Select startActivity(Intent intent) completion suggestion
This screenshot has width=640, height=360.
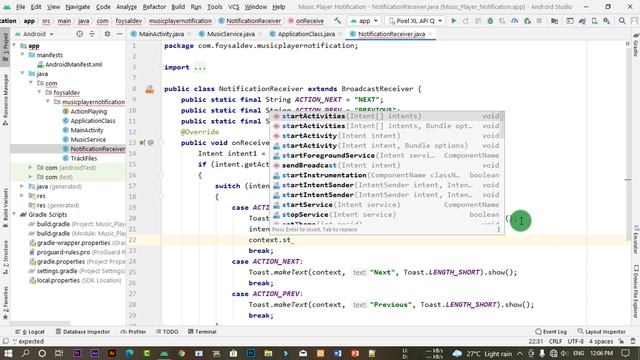[387, 136]
